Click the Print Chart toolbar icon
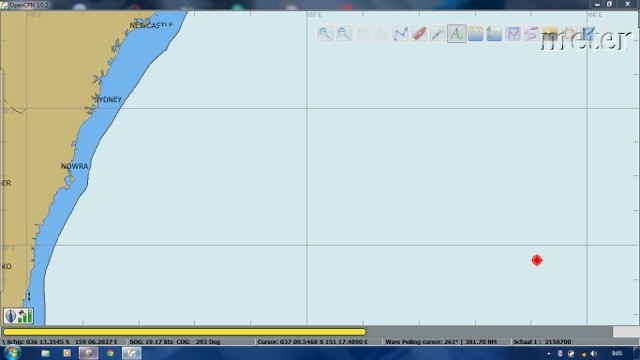 pyautogui.click(x=513, y=33)
